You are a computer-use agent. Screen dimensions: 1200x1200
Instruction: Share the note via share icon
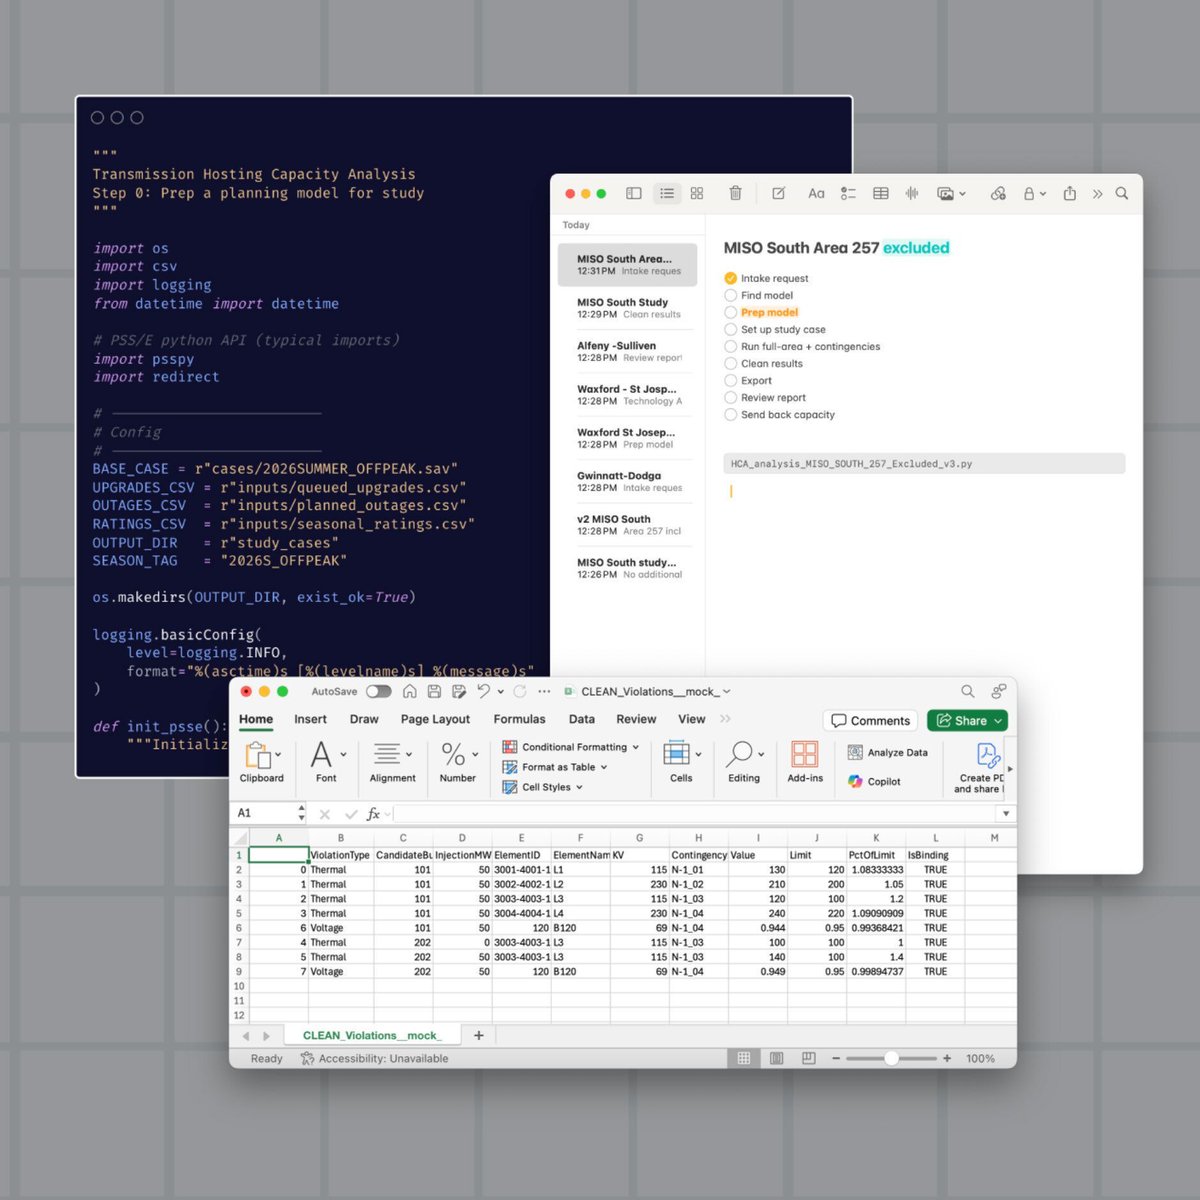(1069, 193)
